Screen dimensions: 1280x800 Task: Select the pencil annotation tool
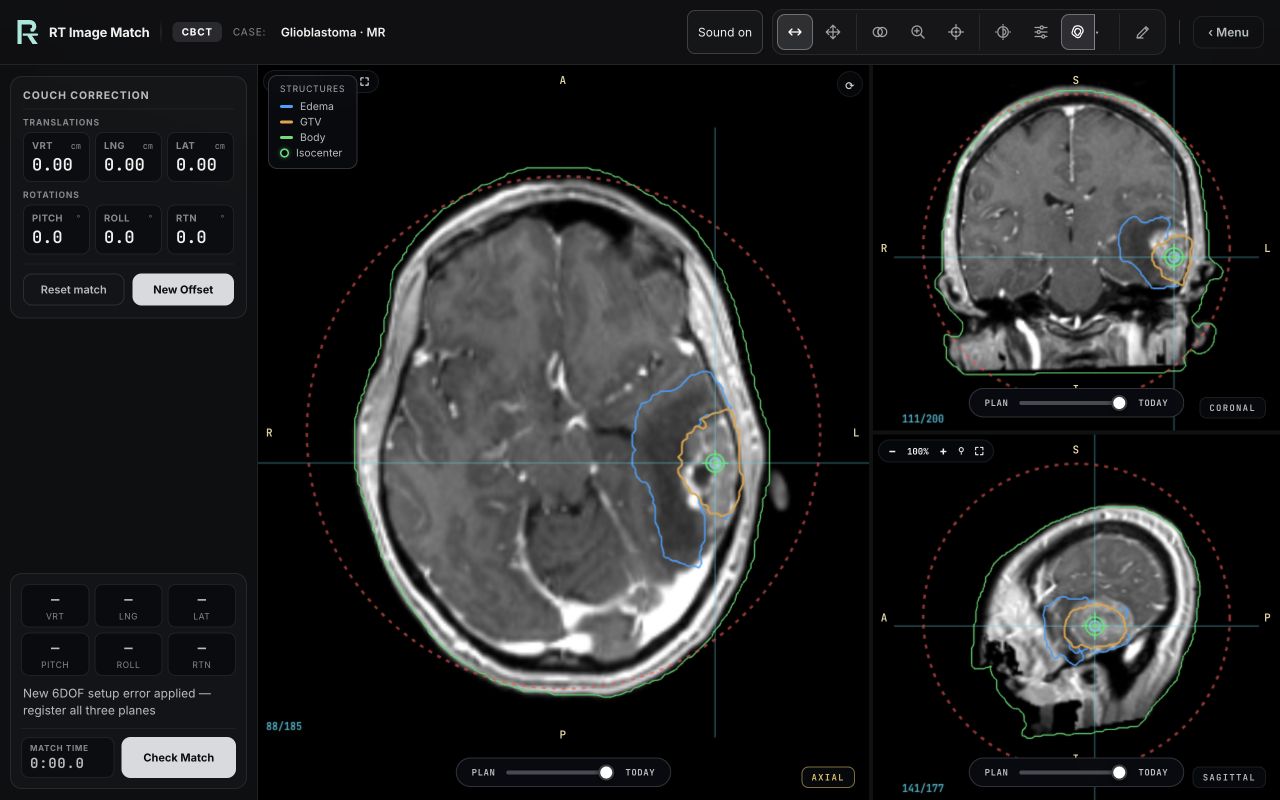(x=1143, y=32)
